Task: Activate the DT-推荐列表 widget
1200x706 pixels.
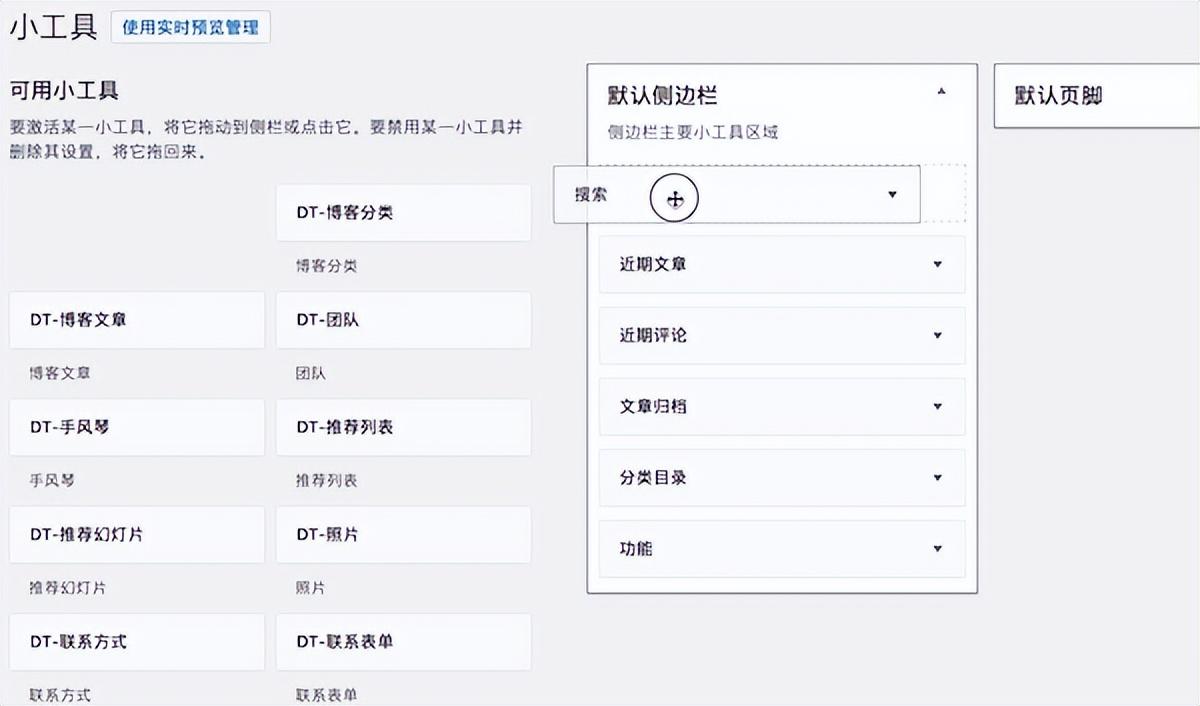Action: [403, 427]
